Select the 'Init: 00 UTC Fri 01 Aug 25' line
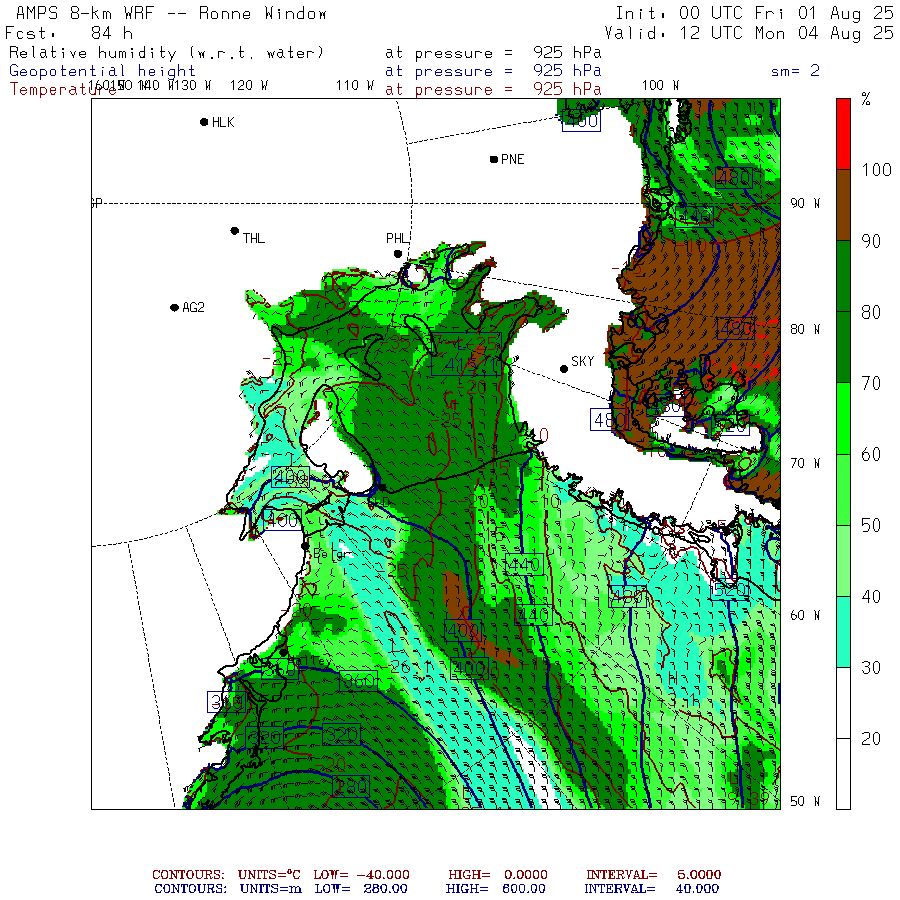This screenshot has height=900, width=900. (x=754, y=13)
